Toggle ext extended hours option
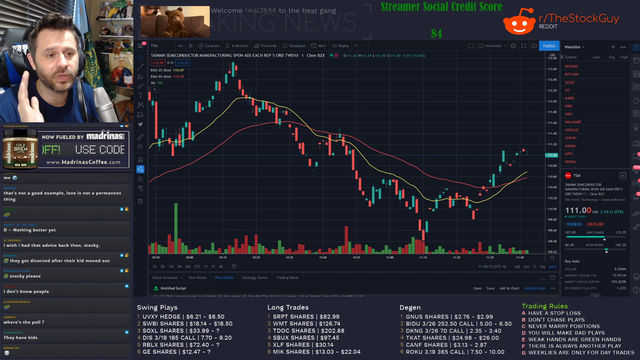 click(x=526, y=267)
